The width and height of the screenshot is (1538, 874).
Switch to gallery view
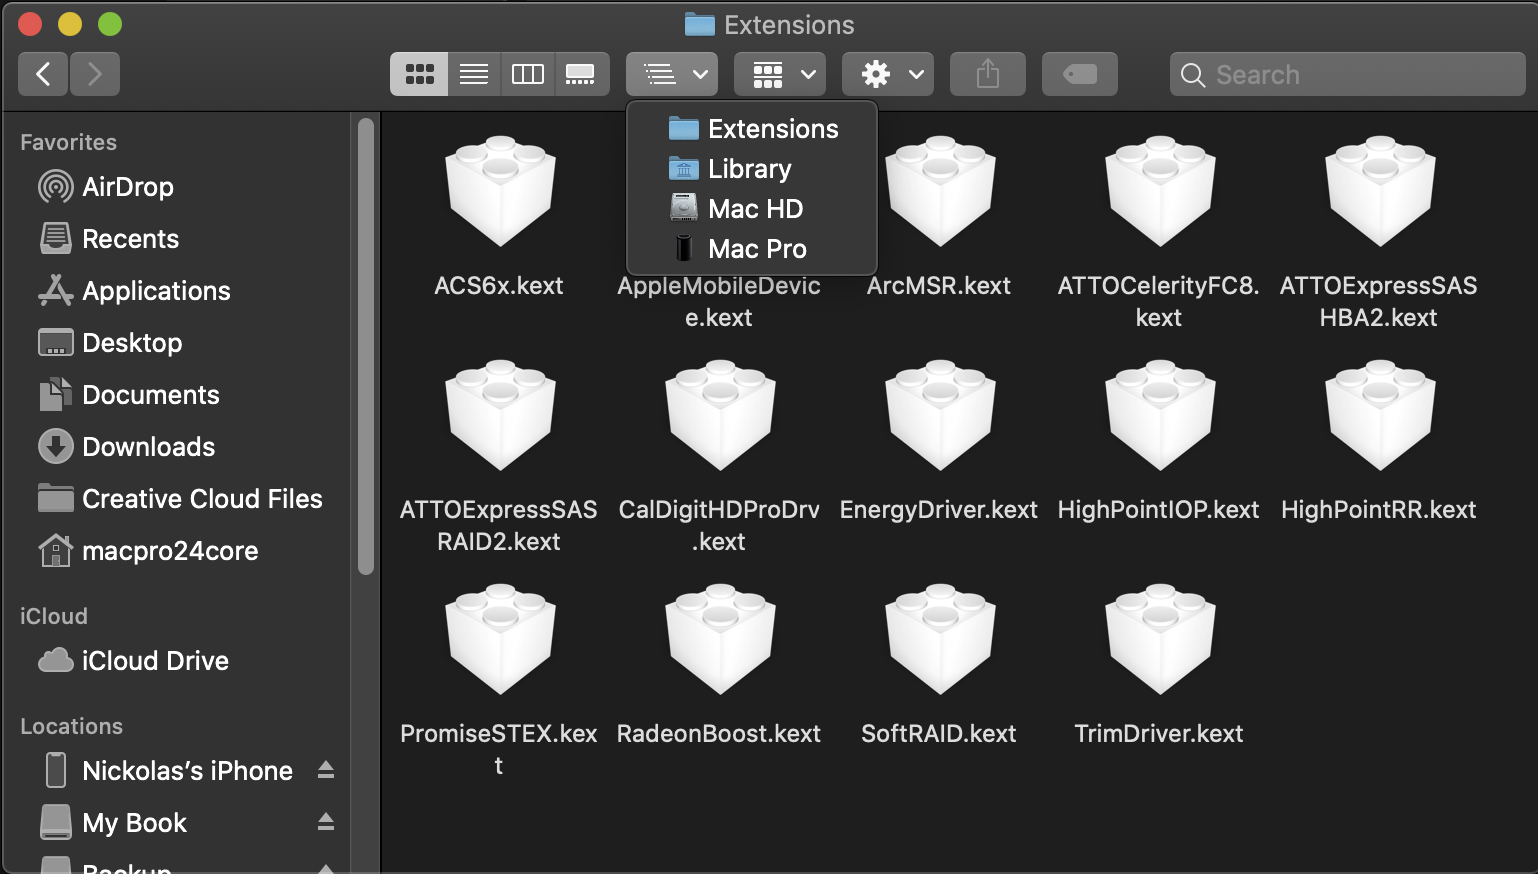pos(581,74)
